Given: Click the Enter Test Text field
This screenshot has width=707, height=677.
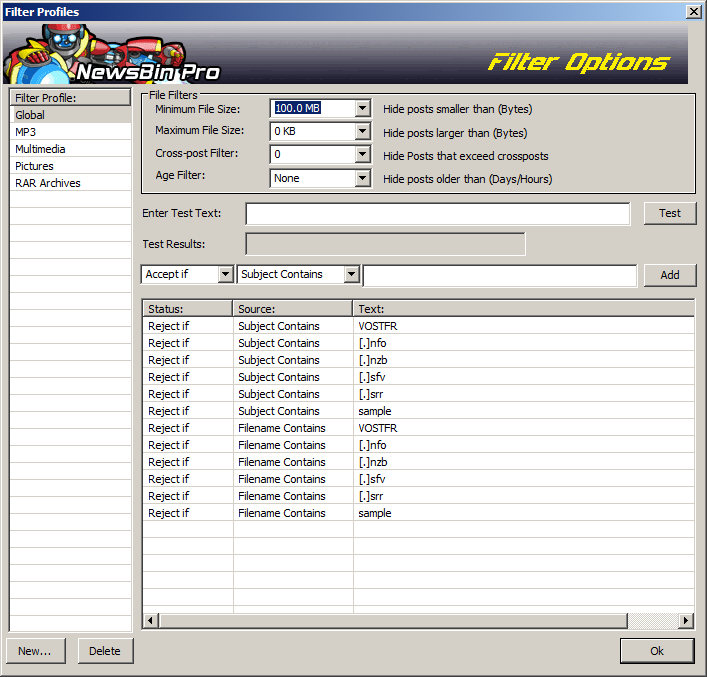Looking at the screenshot, I should click(x=437, y=214).
